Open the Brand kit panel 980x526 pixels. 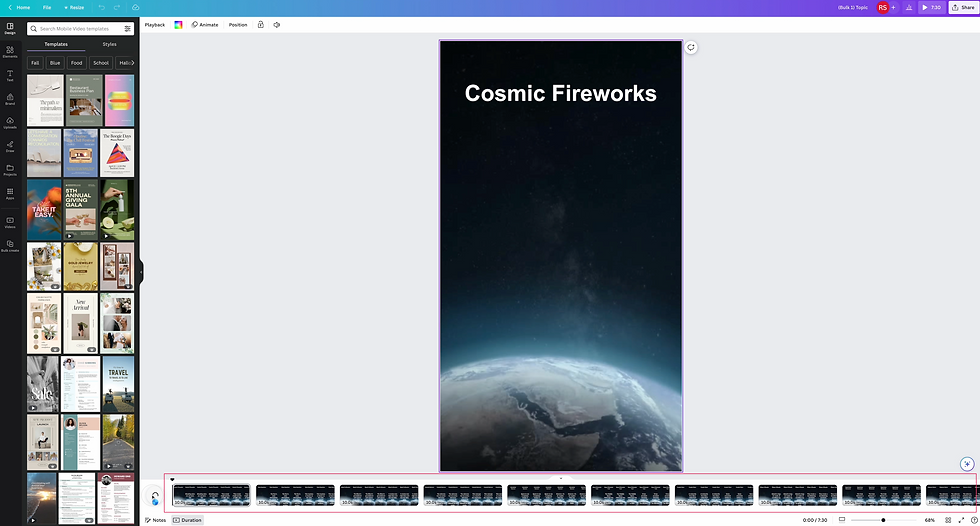coord(10,99)
